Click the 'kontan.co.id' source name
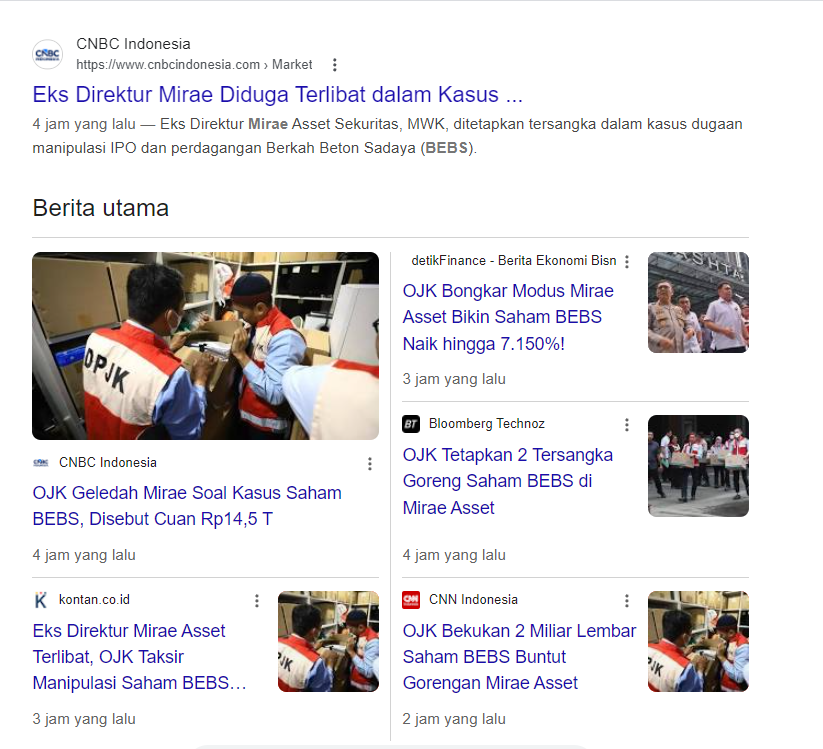The height and width of the screenshot is (749, 823). click(94, 599)
